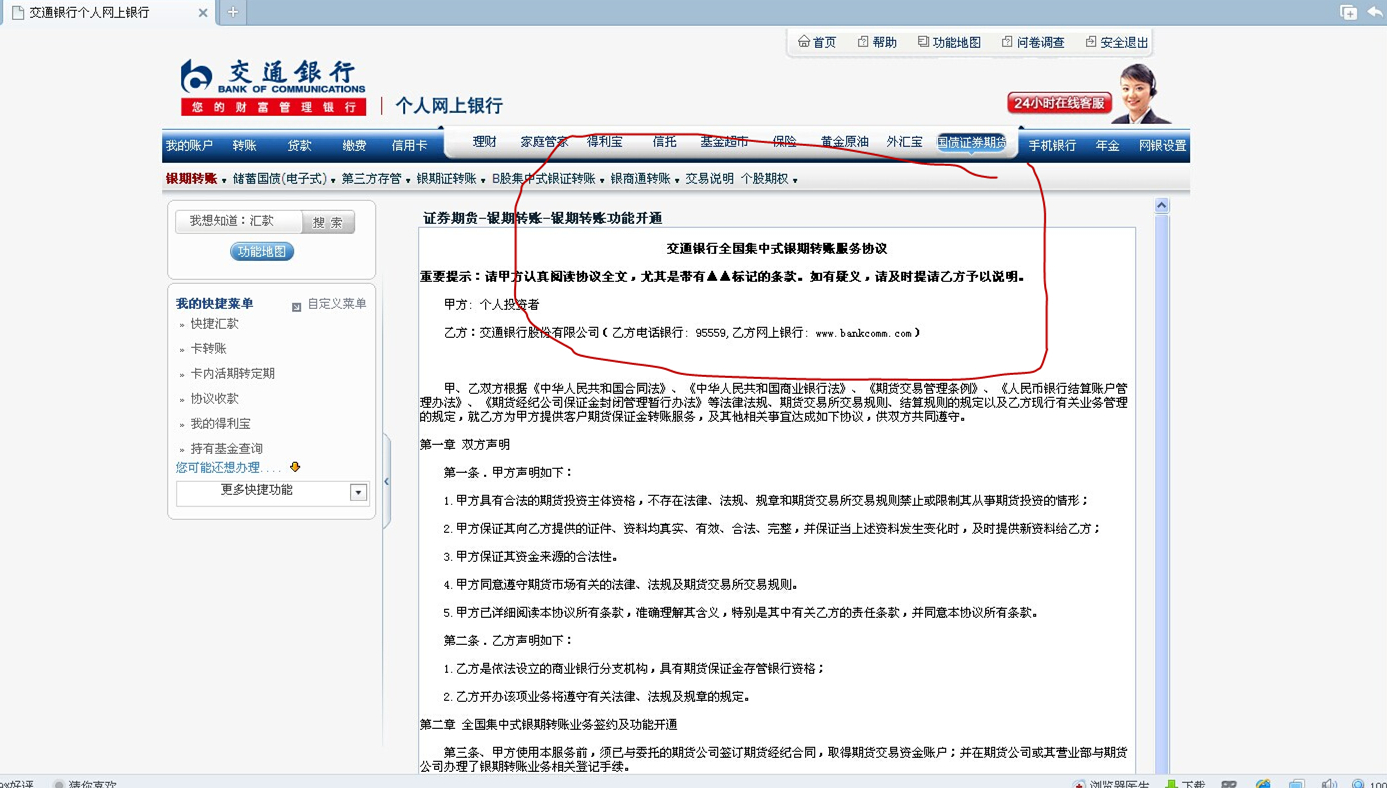Click the scroll up arrow of agreement
This screenshot has width=1387, height=788.
(1161, 206)
